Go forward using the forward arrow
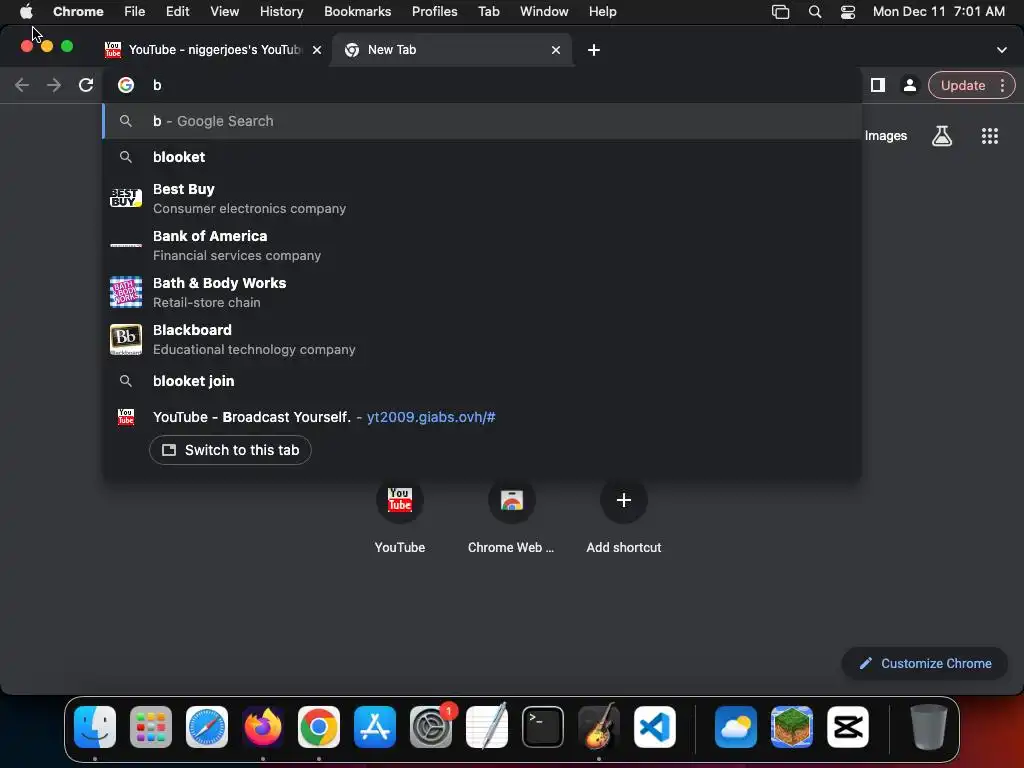This screenshot has height=768, width=1024. 54,85
